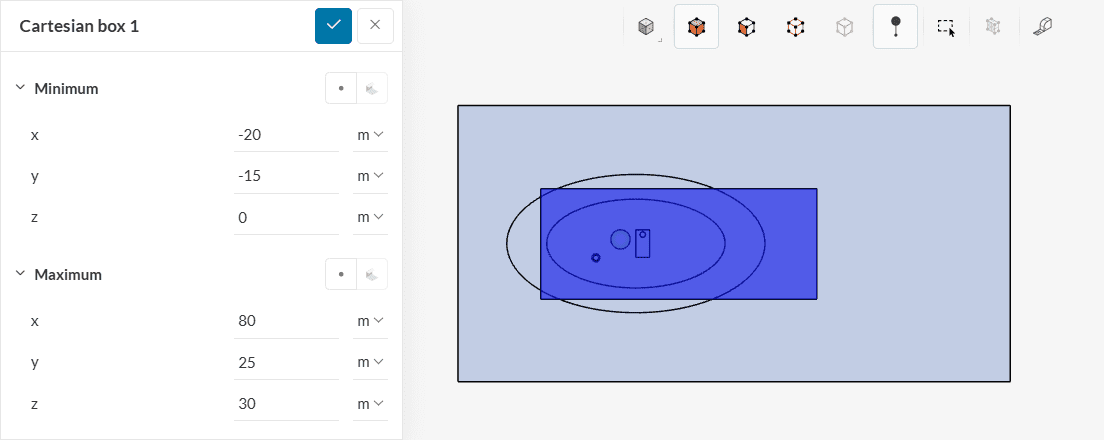Enable box selection tool (dashed rectangle)
1104x440 pixels.
tap(945, 27)
